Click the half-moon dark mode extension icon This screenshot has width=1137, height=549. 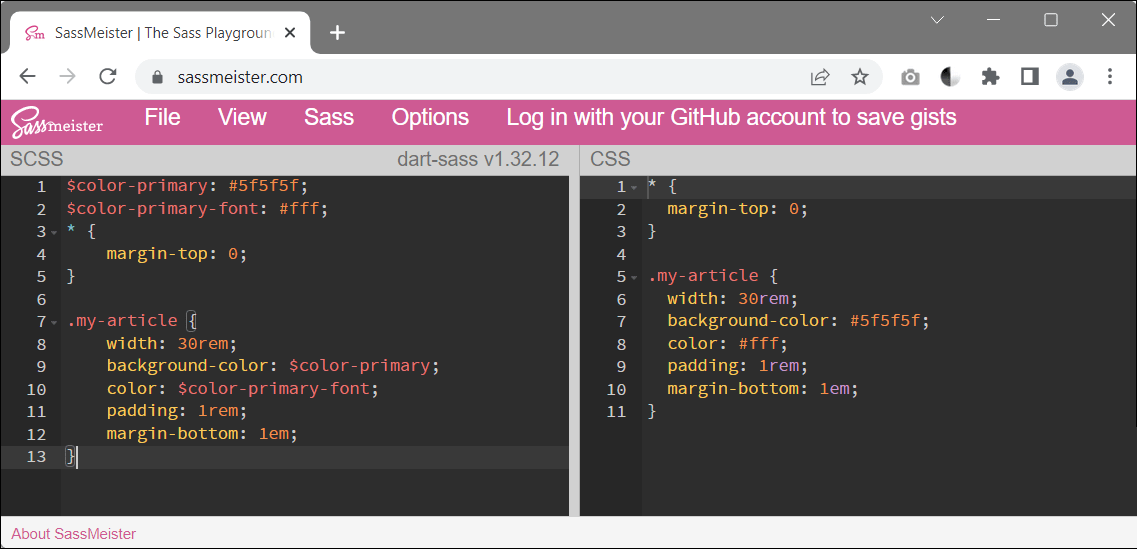point(950,77)
